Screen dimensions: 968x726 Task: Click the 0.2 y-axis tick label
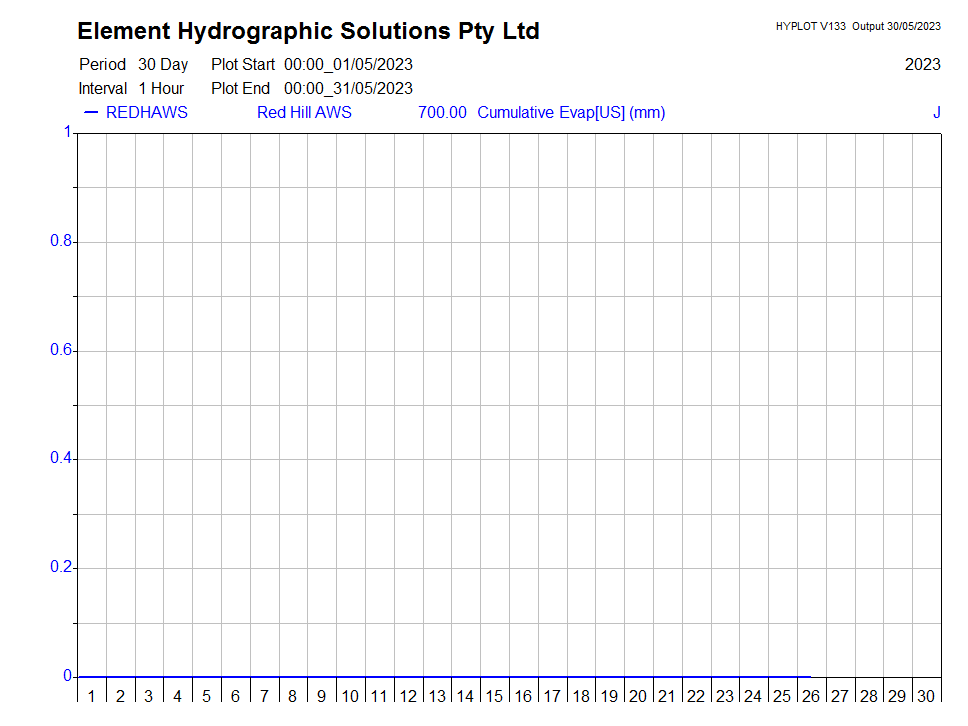[61, 568]
